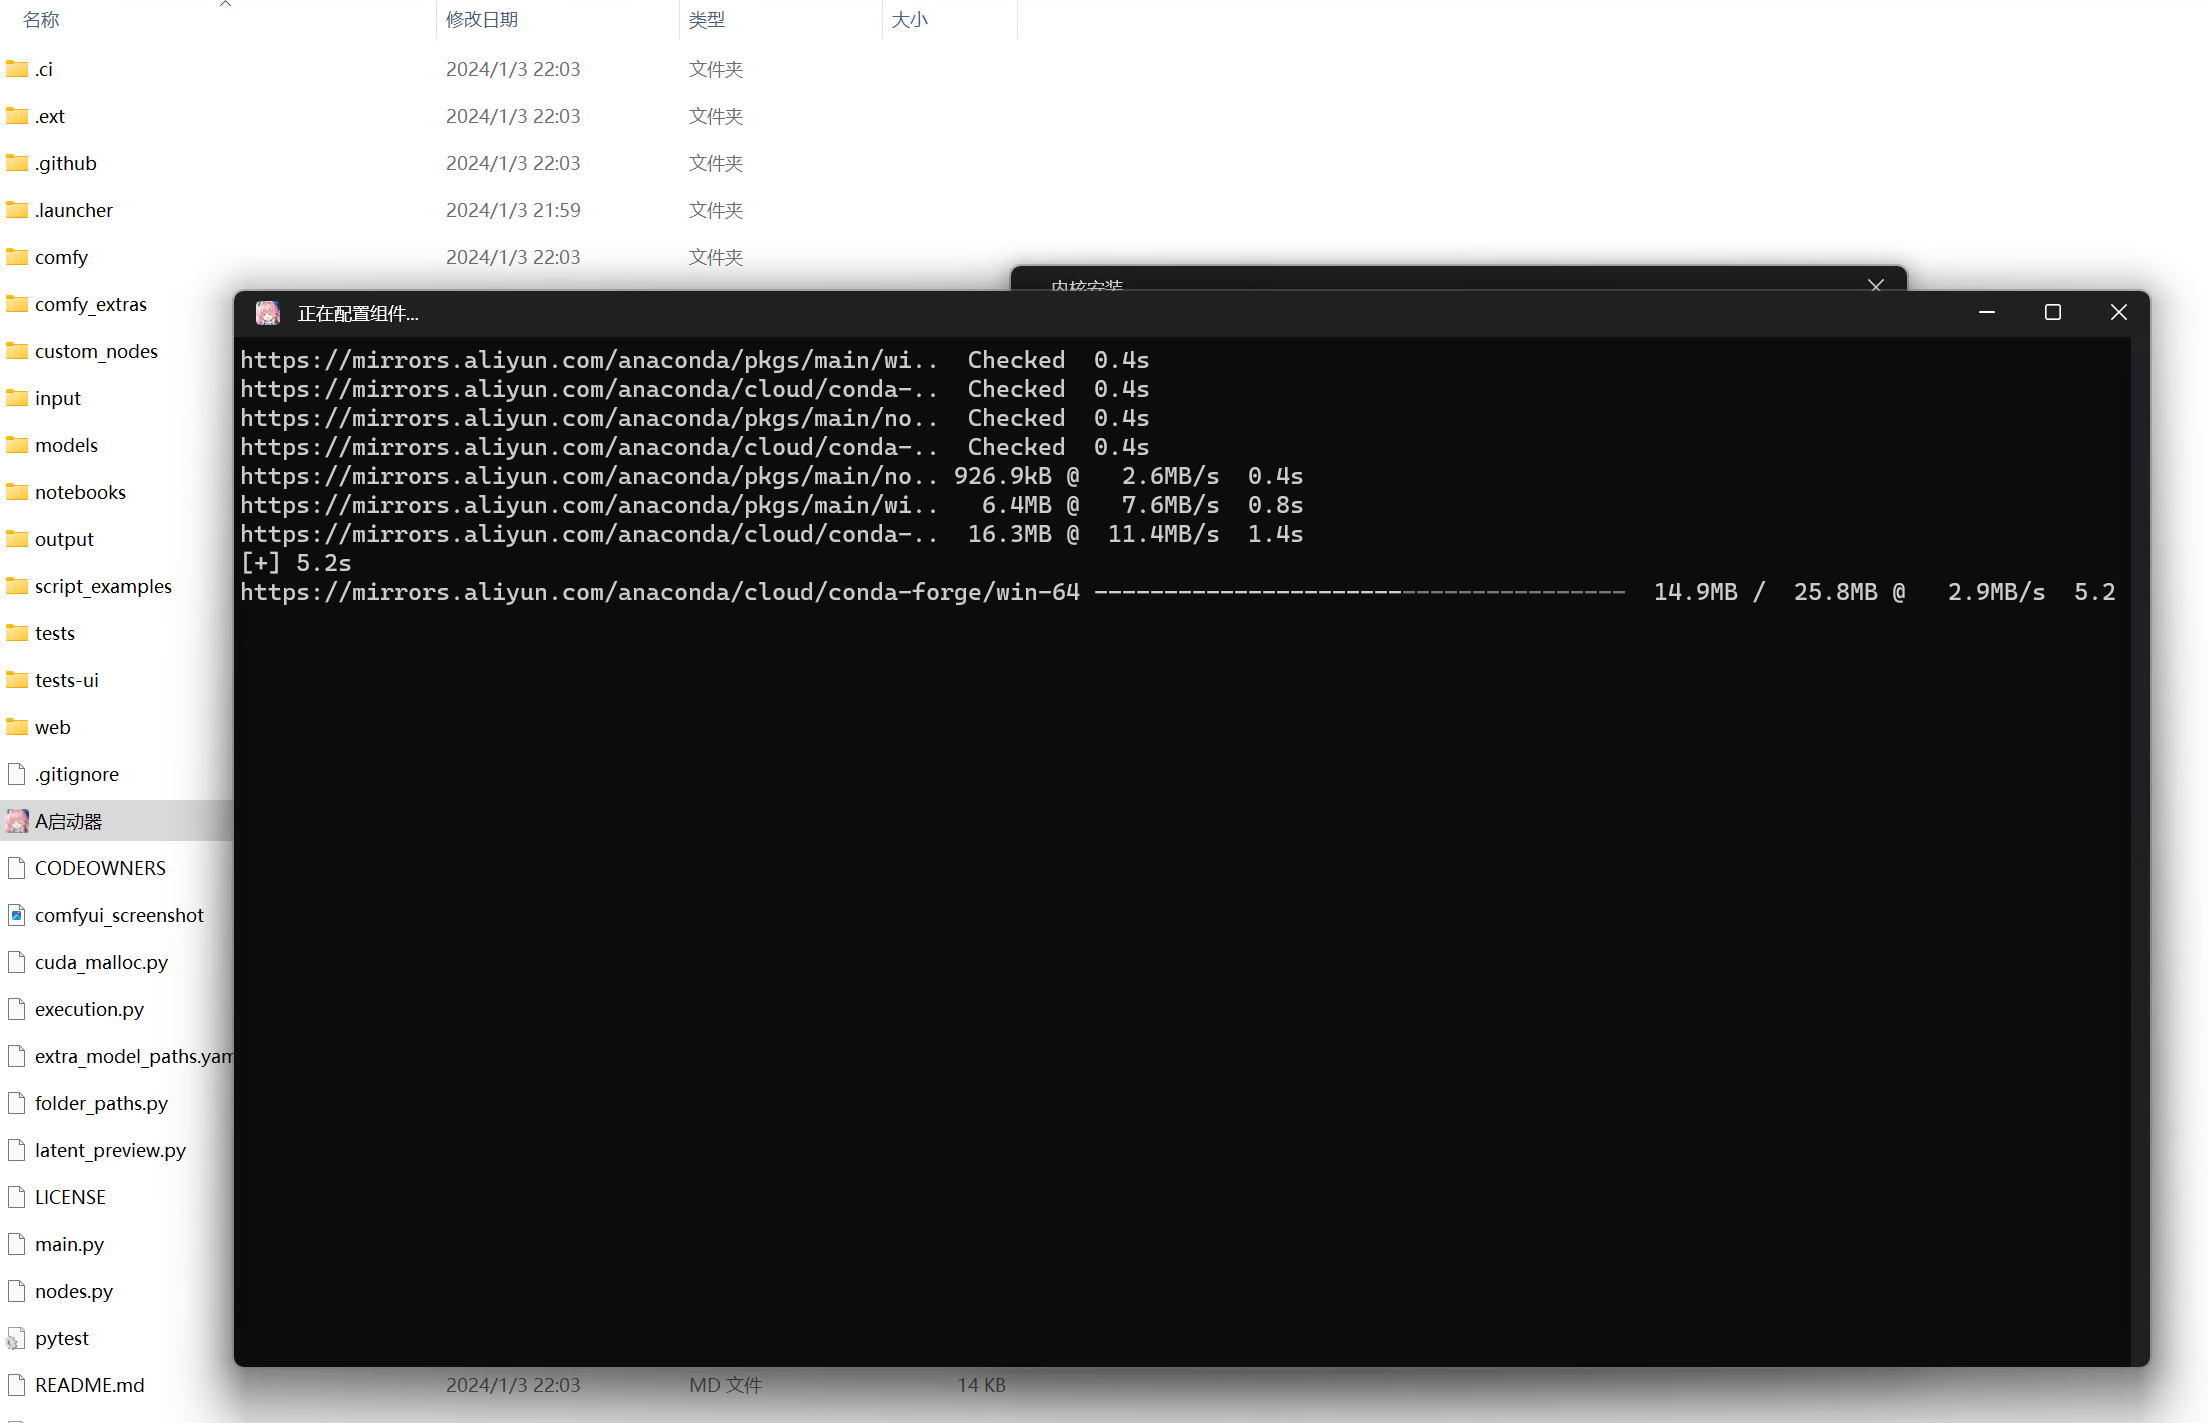
Task: Click the models folder icon
Action: coord(17,445)
